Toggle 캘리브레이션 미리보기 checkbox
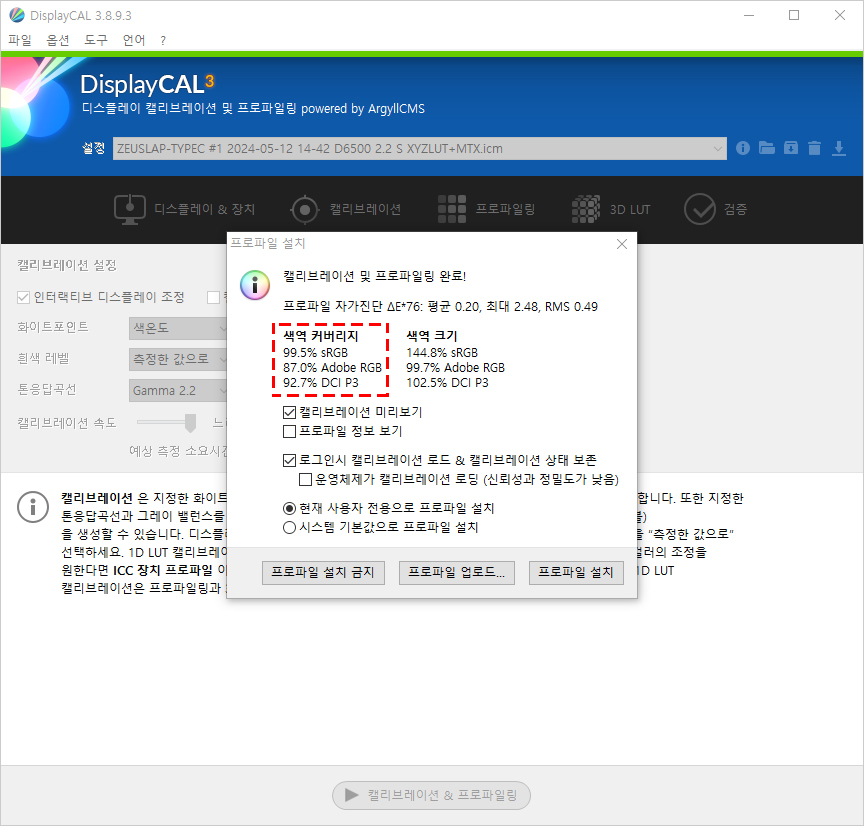This screenshot has height=826, width=864. (289, 412)
